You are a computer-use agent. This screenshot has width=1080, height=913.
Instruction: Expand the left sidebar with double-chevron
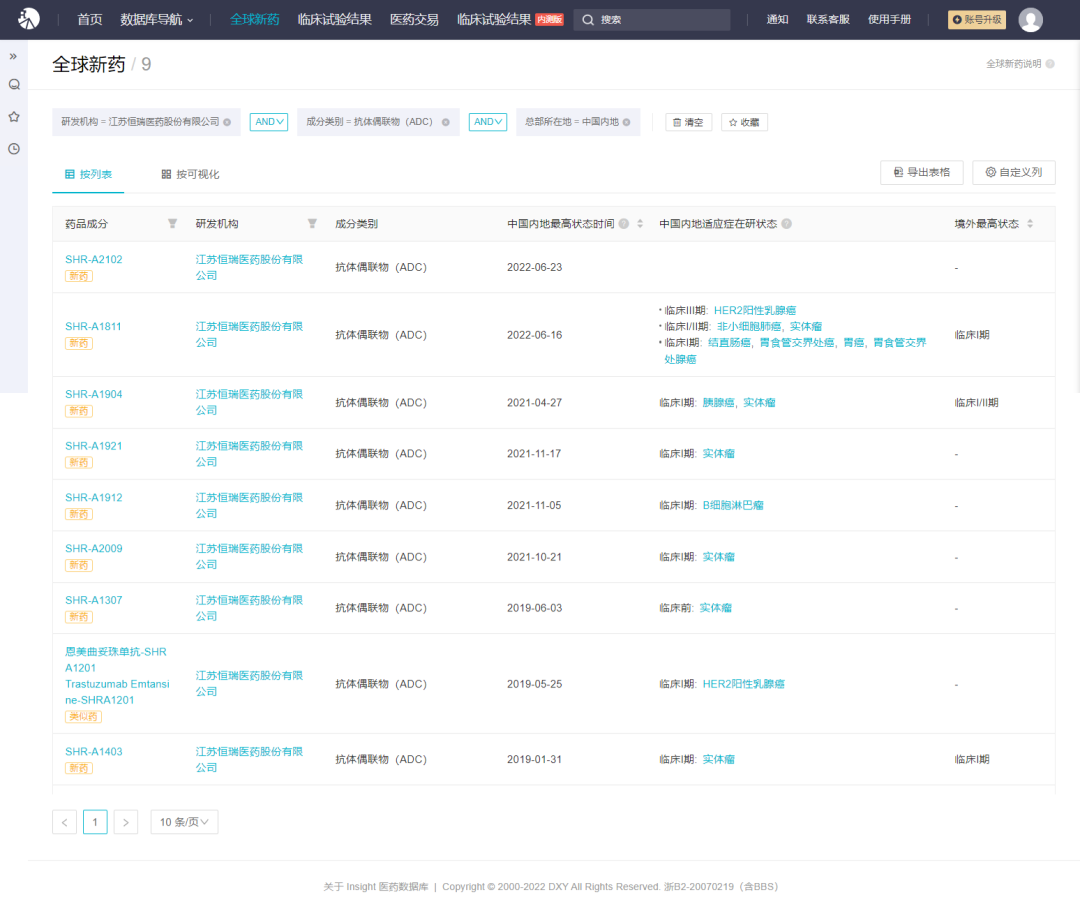[x=13, y=56]
